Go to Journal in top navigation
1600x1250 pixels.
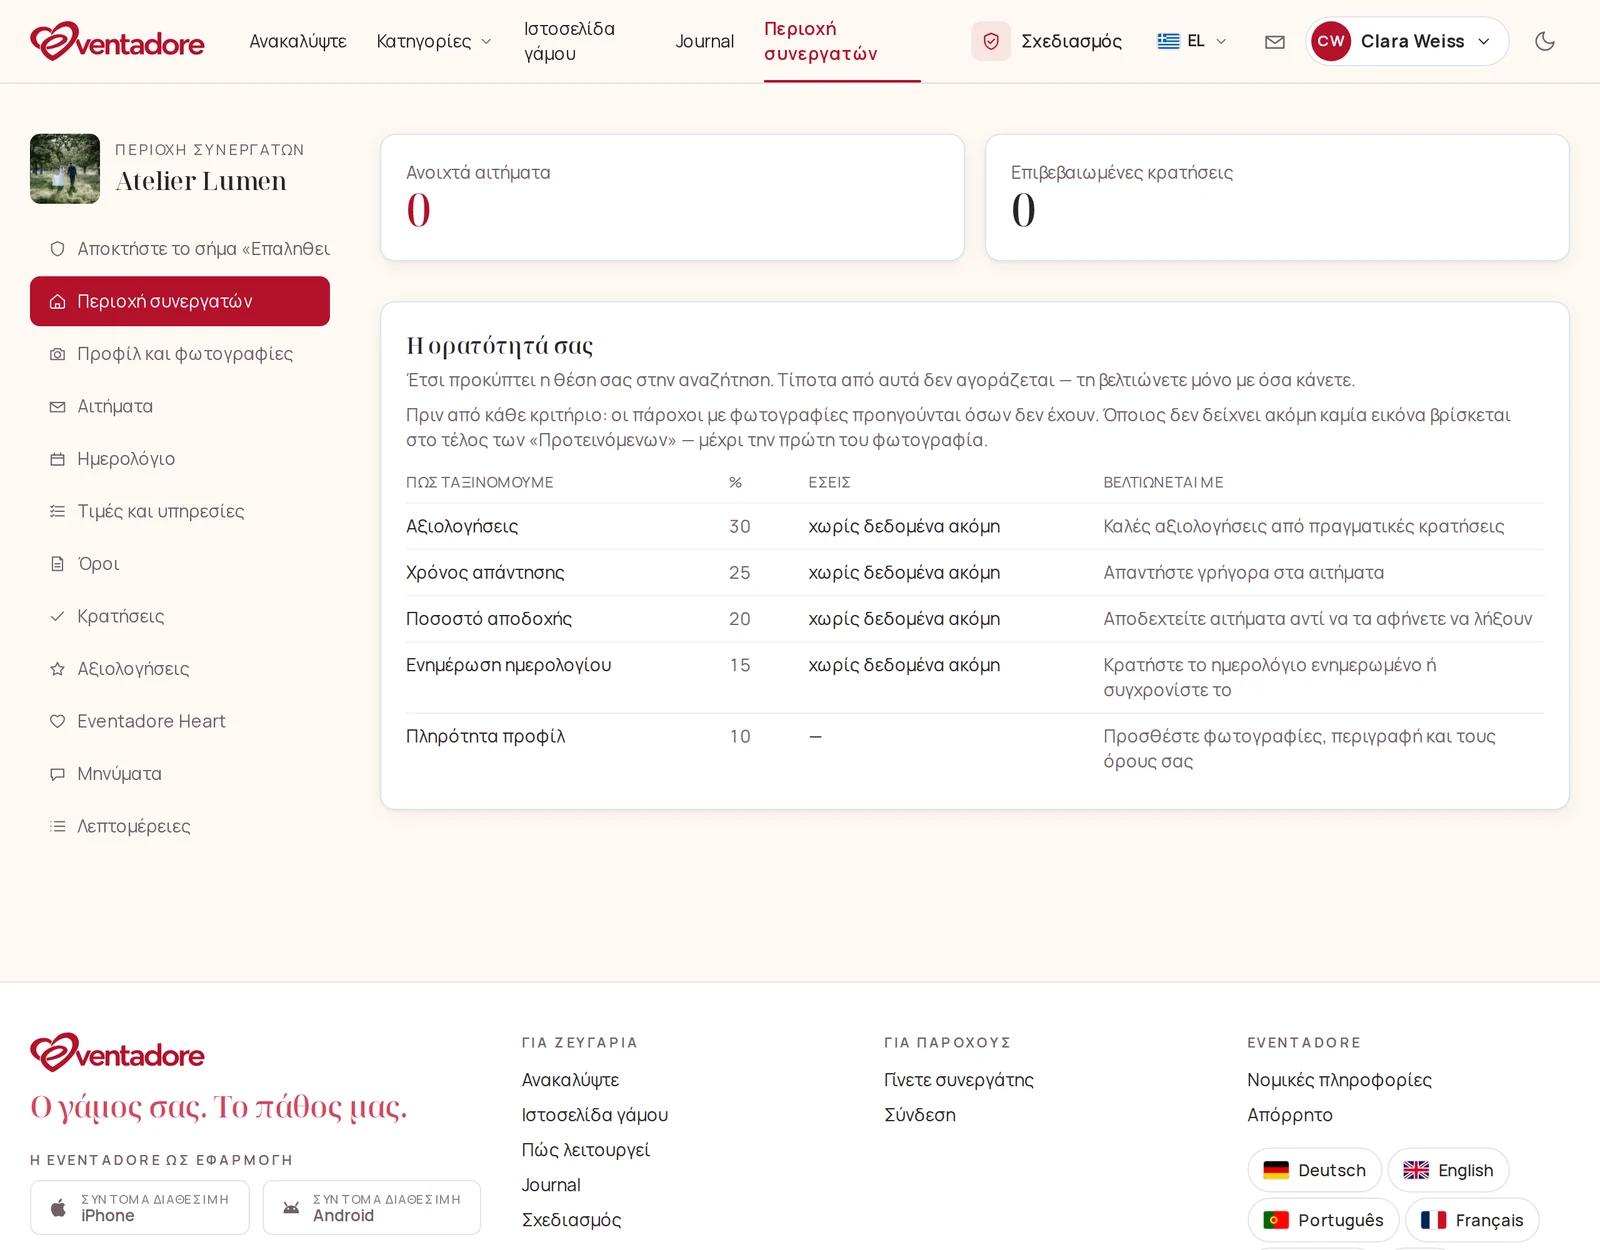[704, 41]
